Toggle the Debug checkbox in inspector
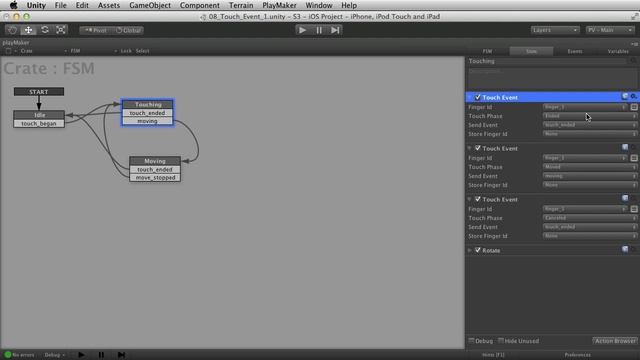The image size is (640, 360). pos(471,341)
